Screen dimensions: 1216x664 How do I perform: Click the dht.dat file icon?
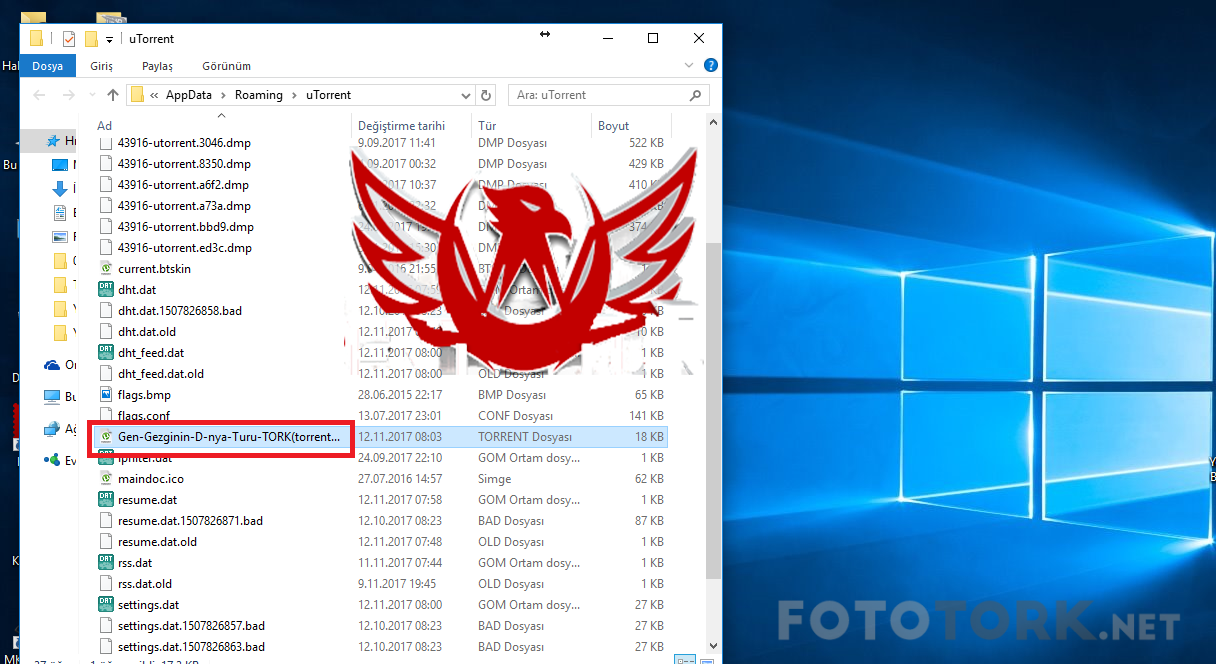click(x=106, y=289)
